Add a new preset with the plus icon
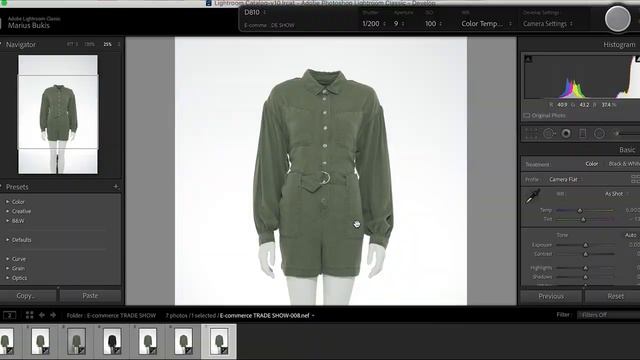Screen dimensions: 640x360 (116, 187)
